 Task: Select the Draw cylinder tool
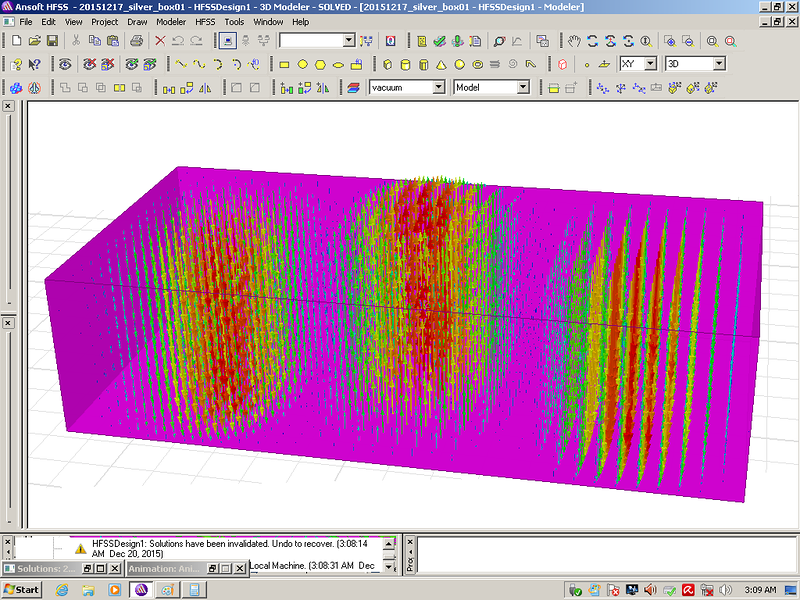(405, 64)
